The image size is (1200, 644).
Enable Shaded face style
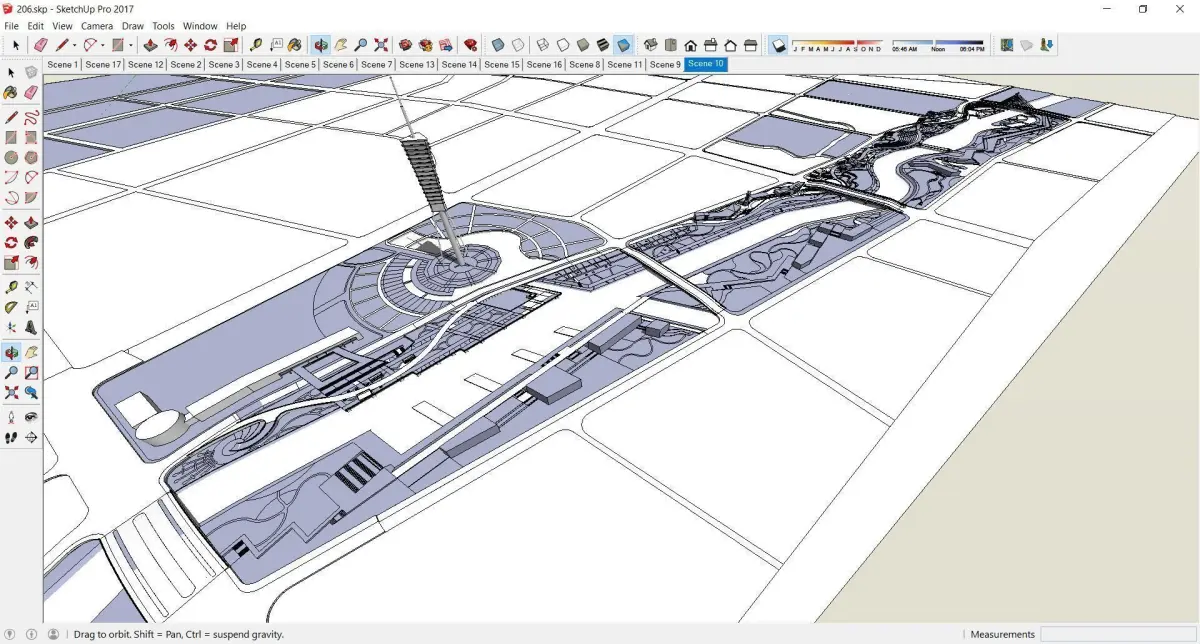tap(583, 45)
